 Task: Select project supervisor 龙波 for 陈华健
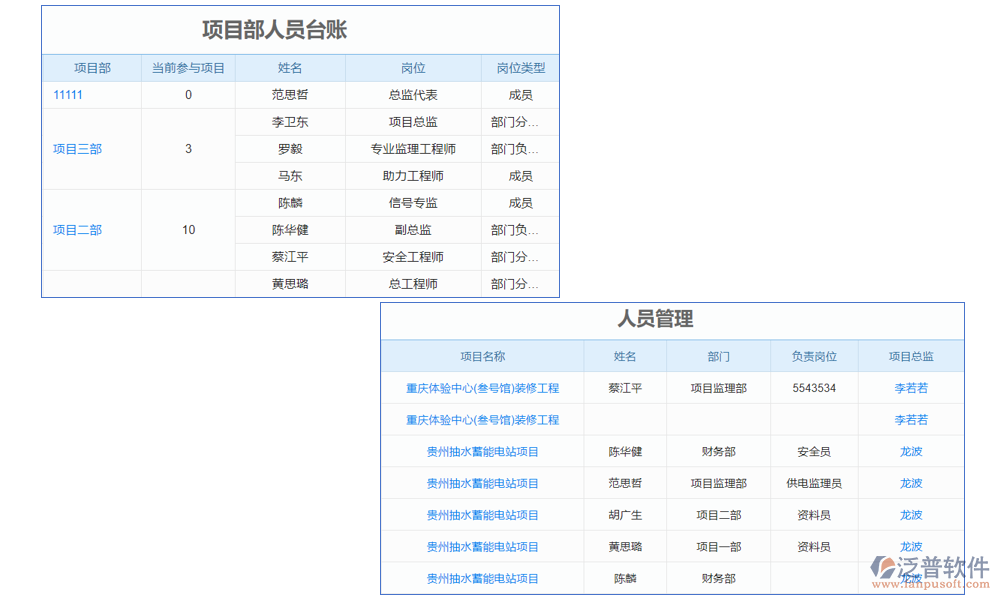point(910,451)
